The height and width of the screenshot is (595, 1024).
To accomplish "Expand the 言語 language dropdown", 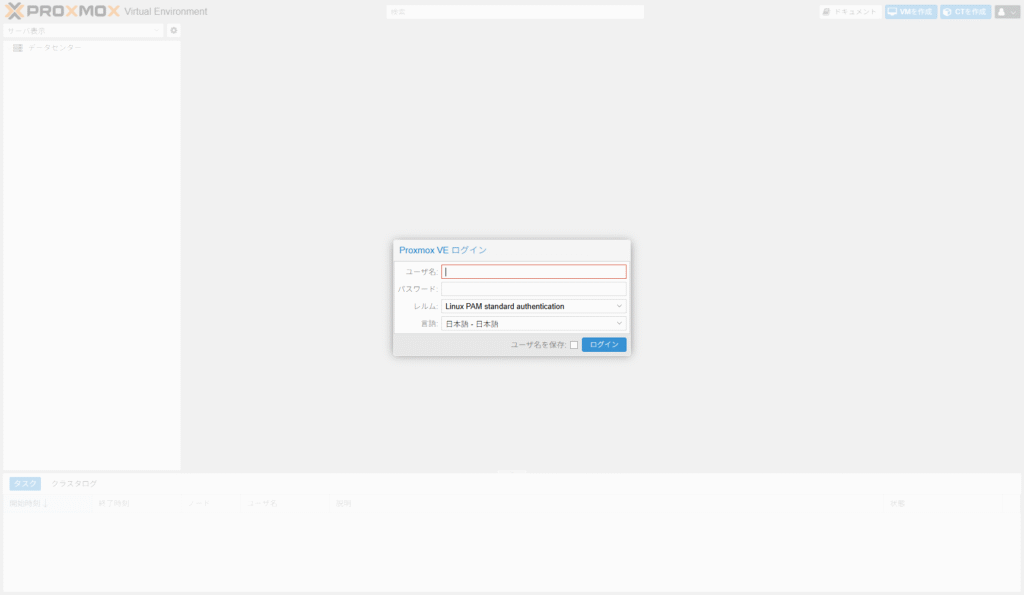I will (533, 324).
